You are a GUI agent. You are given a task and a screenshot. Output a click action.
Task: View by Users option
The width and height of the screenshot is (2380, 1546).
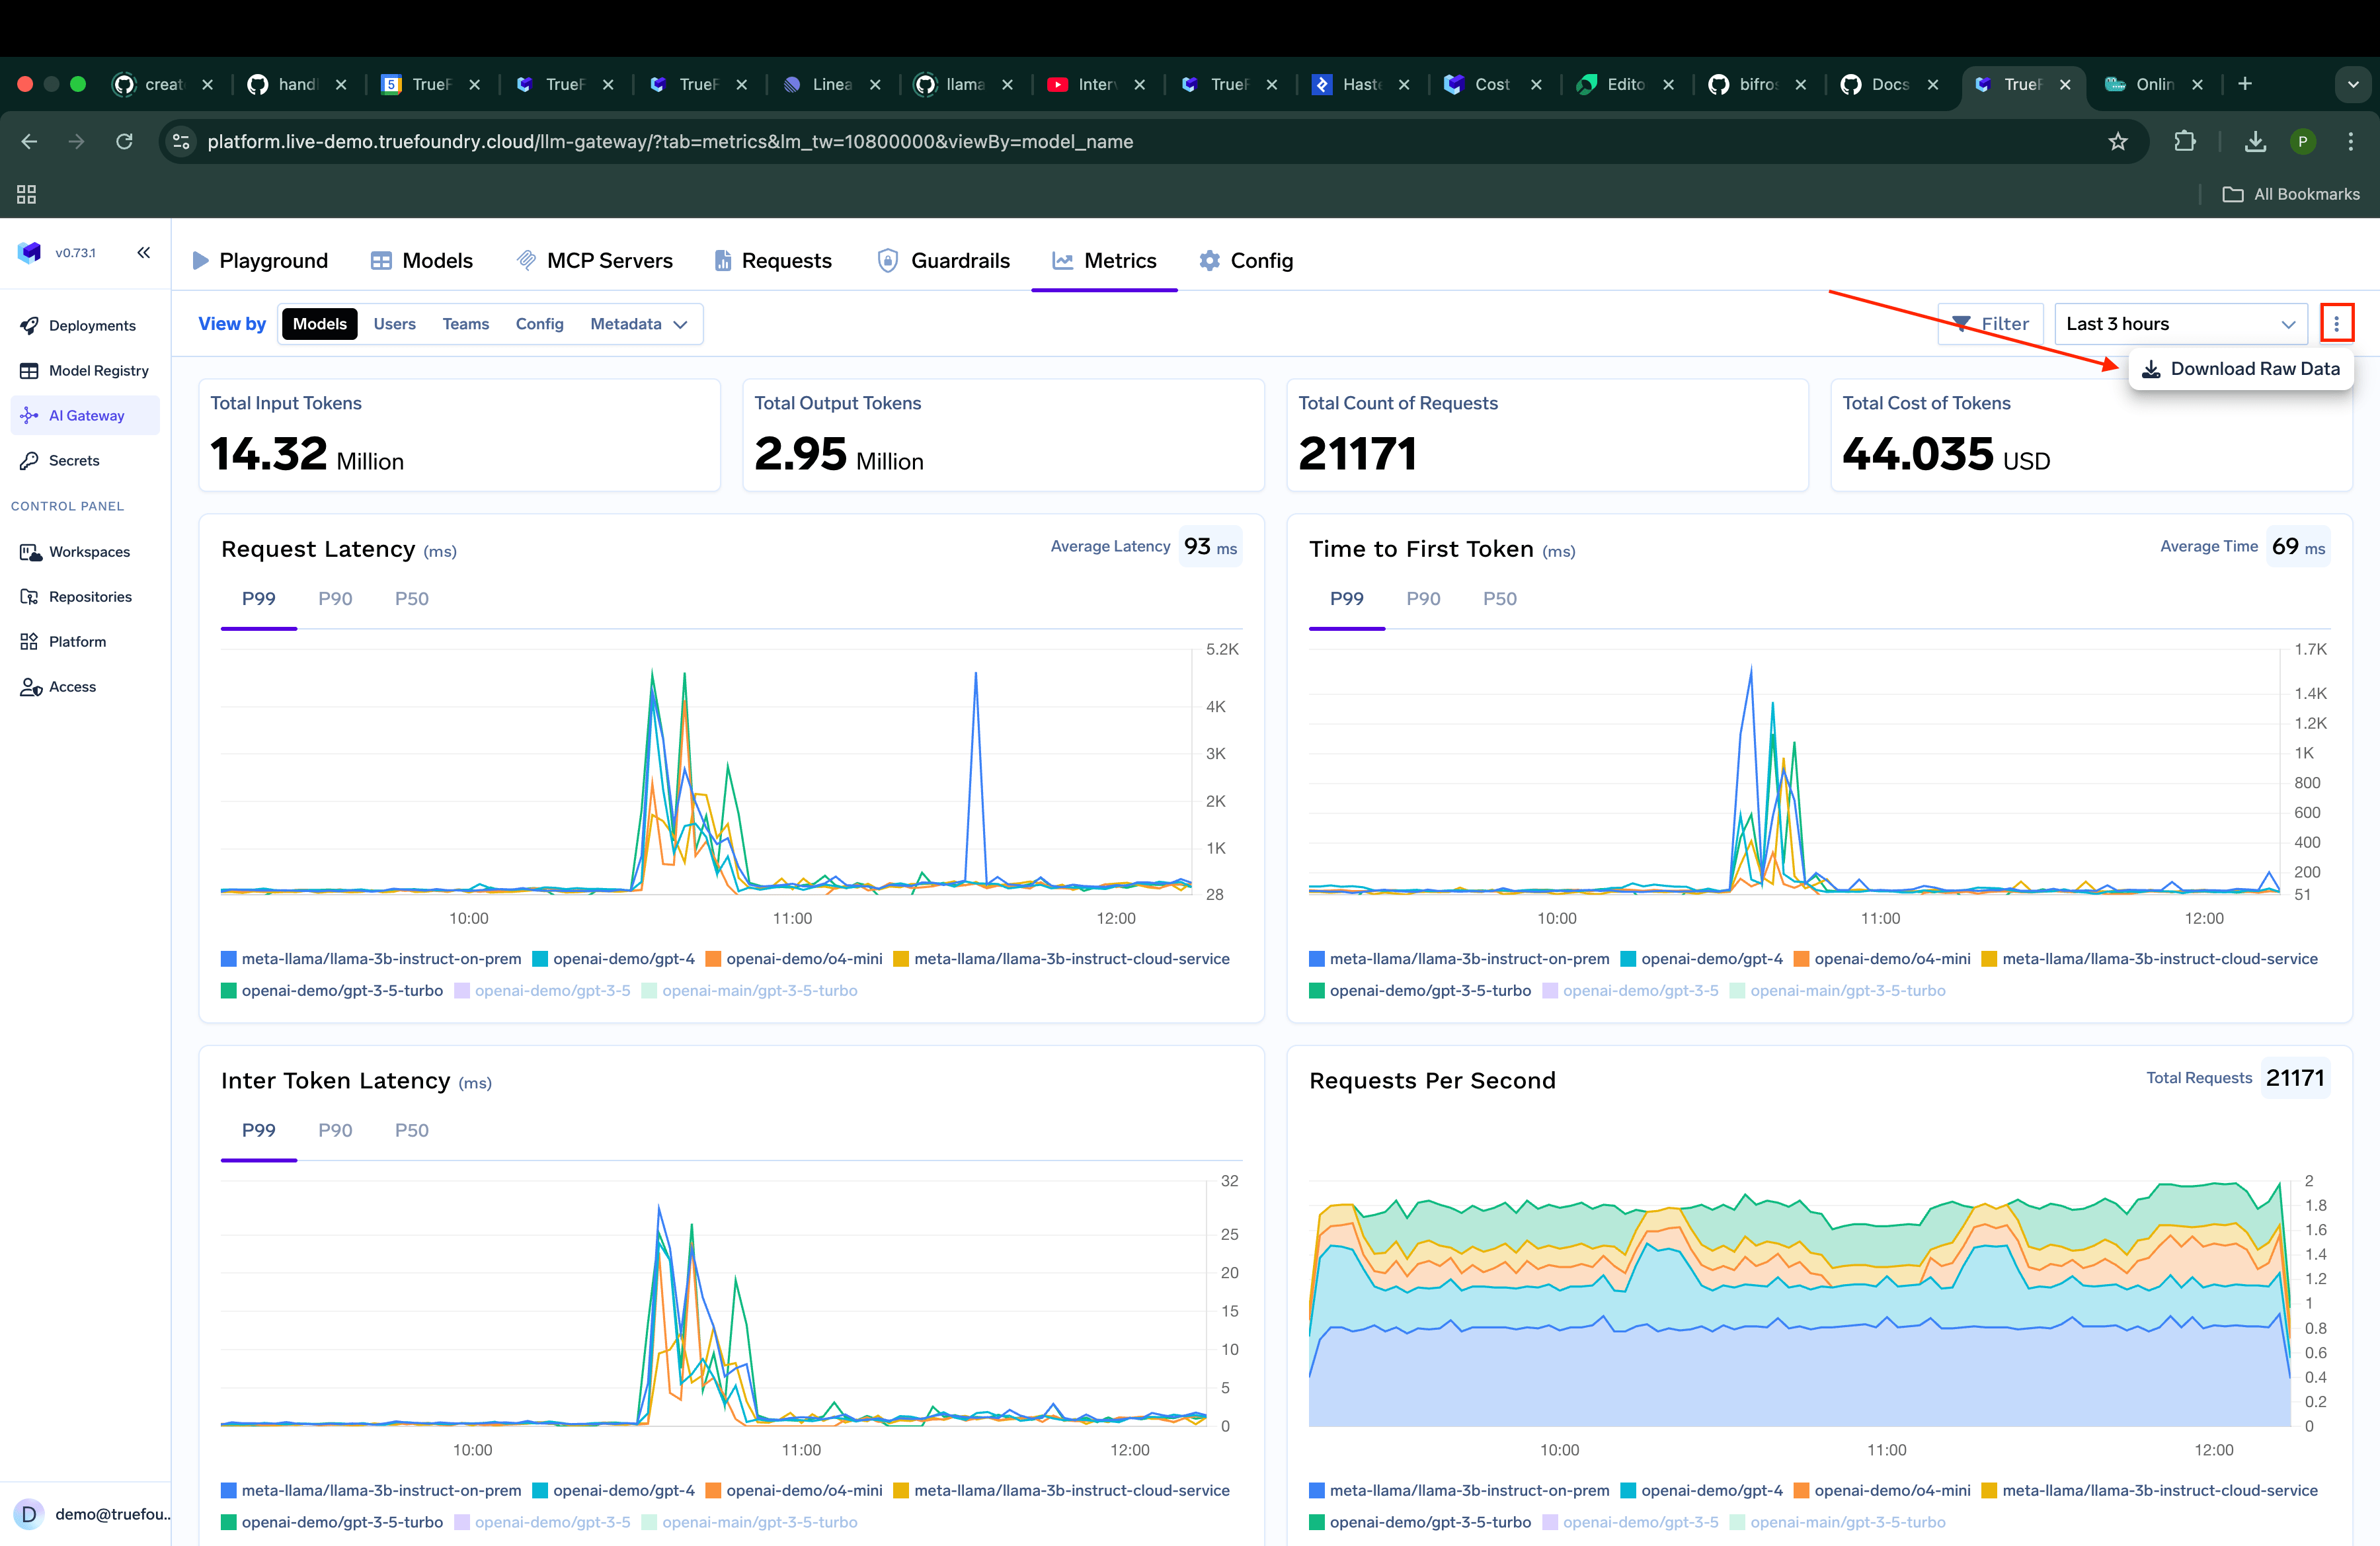(x=394, y=324)
